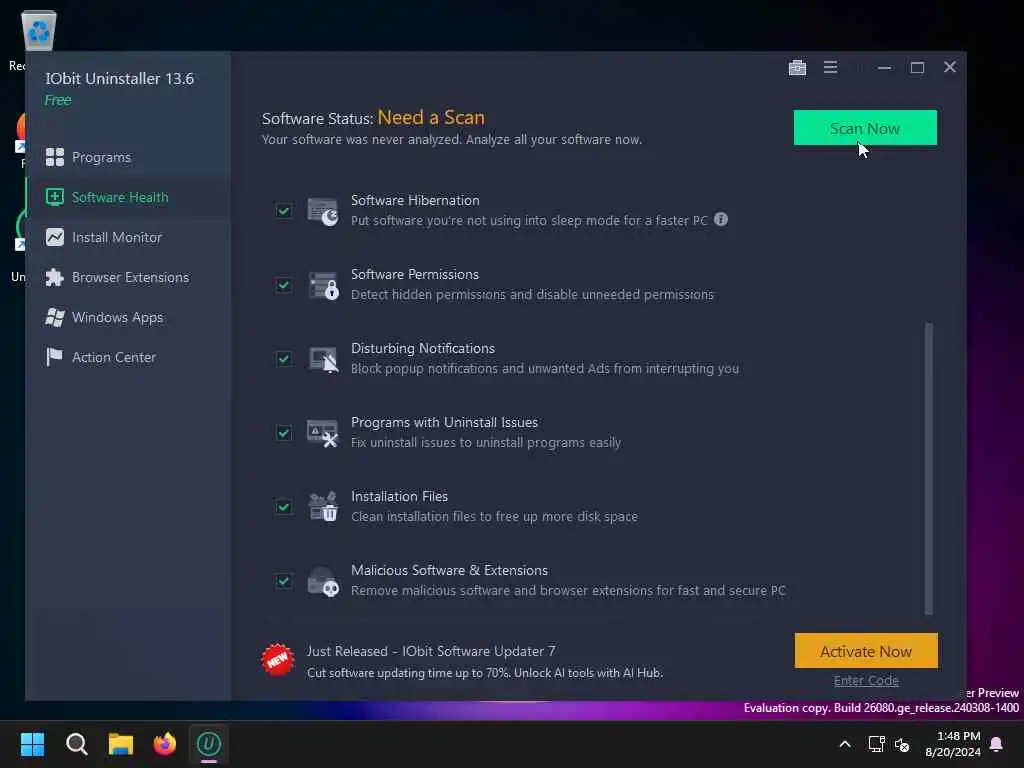Click the network status tray icon
Image resolution: width=1024 pixels, height=768 pixels.
tap(876, 744)
